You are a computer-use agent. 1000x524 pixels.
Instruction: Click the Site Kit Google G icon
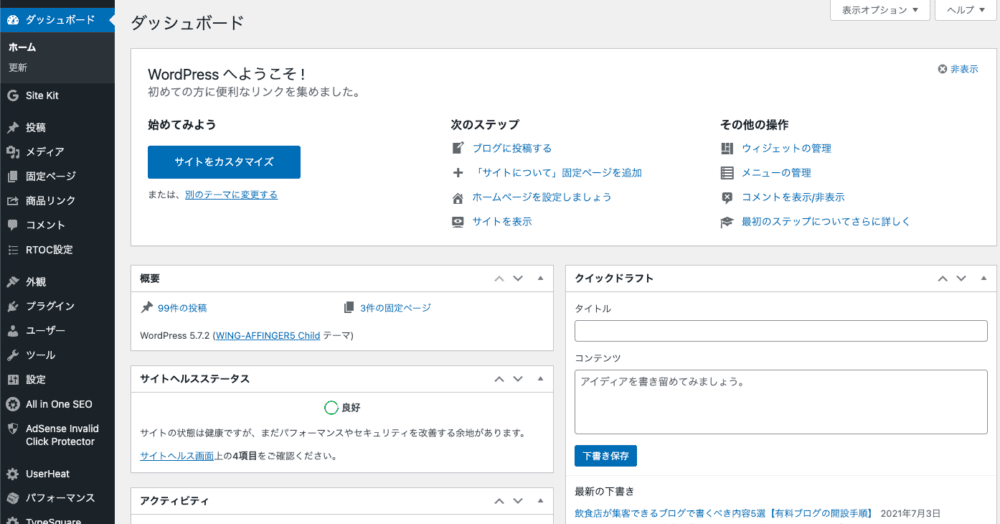13,96
